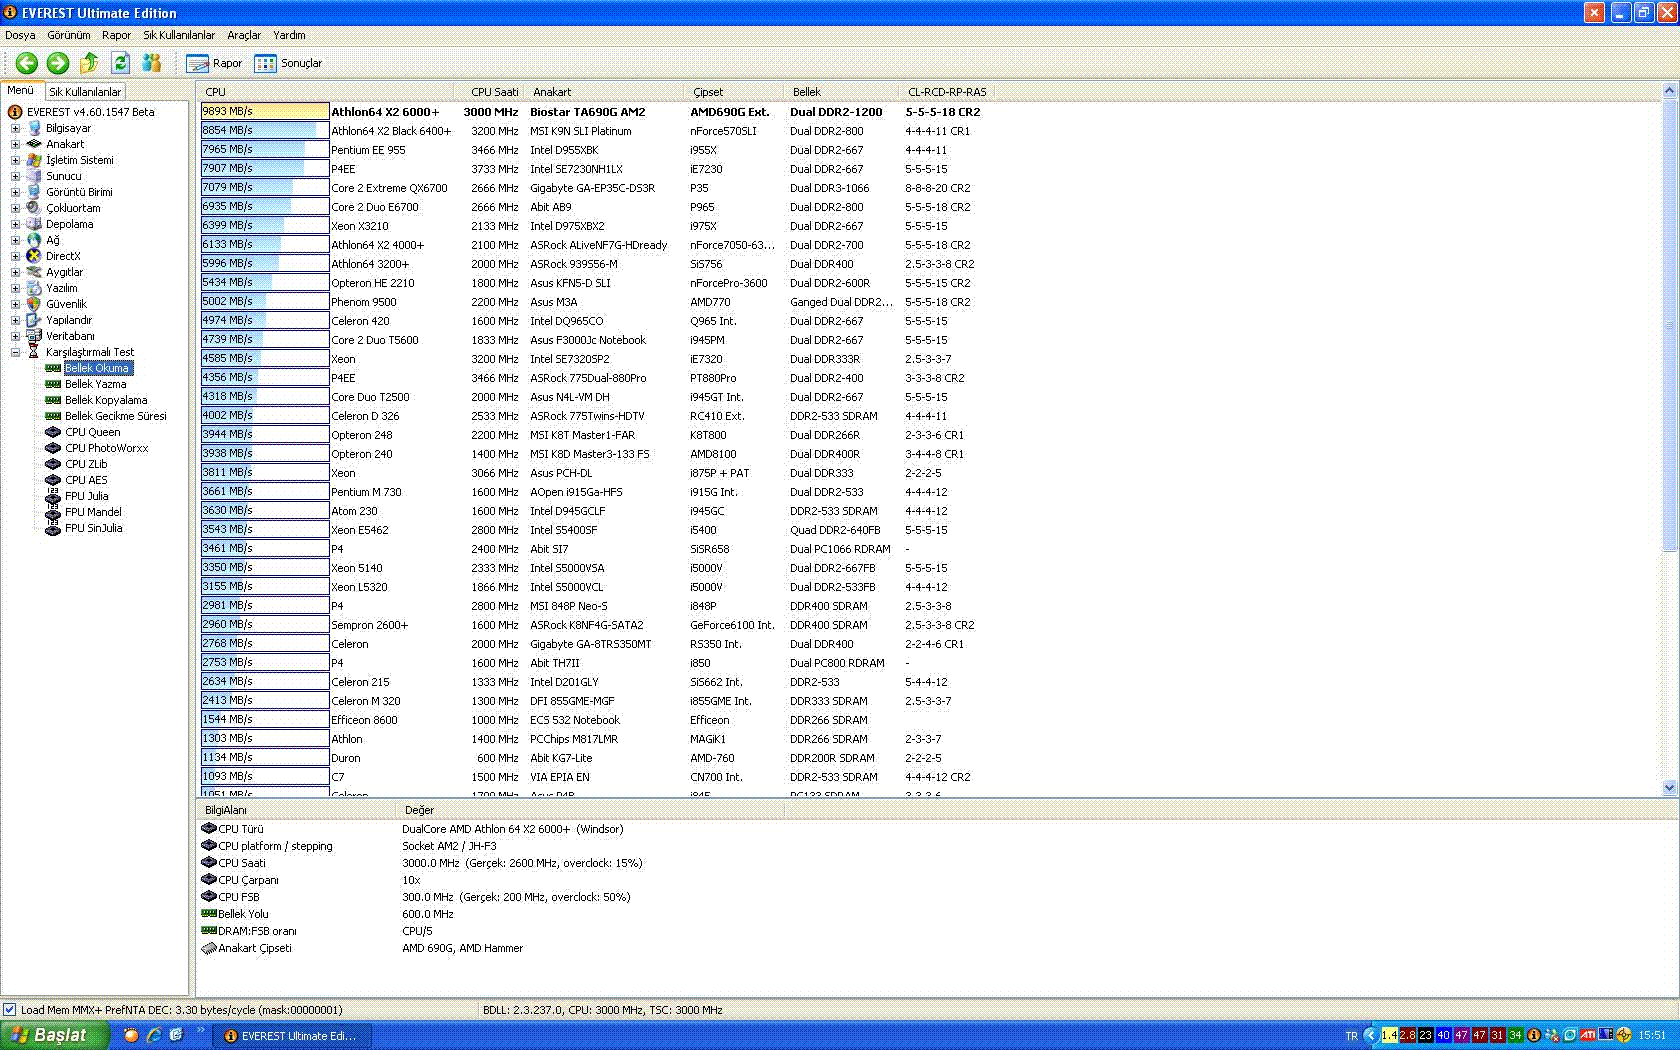Click the users/favorites toolbar icon
The width and height of the screenshot is (1680, 1050).
coord(152,63)
